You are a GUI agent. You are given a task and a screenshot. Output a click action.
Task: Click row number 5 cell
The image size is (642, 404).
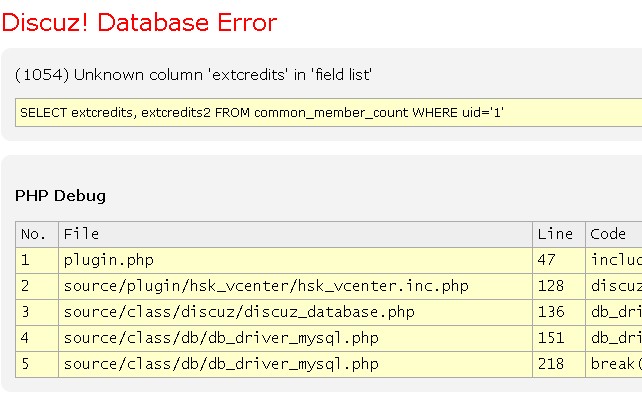(37, 364)
